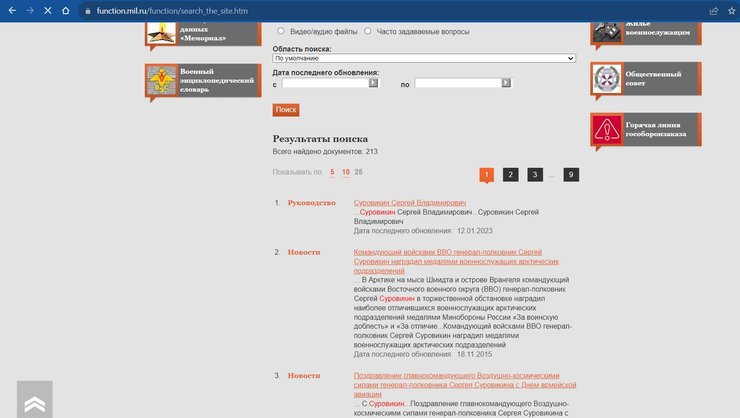The image size is (740, 418).
Task: Jump to top with the double chevron button
Action: (x=34, y=400)
